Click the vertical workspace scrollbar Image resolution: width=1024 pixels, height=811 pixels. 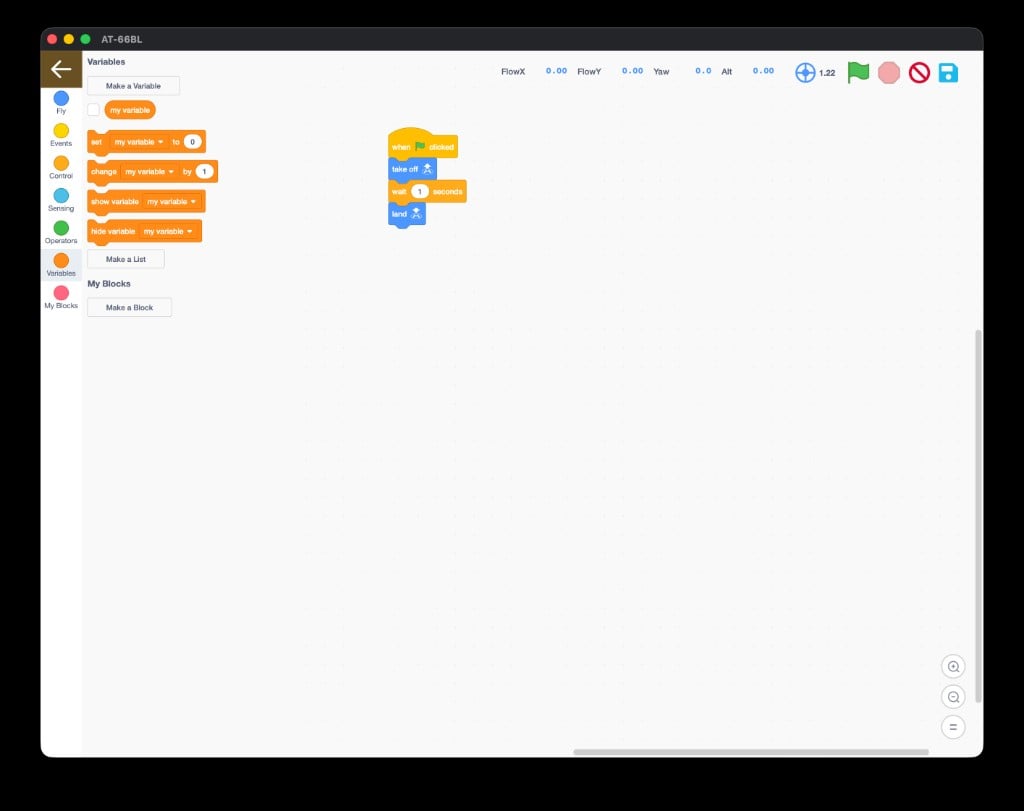tap(978, 516)
